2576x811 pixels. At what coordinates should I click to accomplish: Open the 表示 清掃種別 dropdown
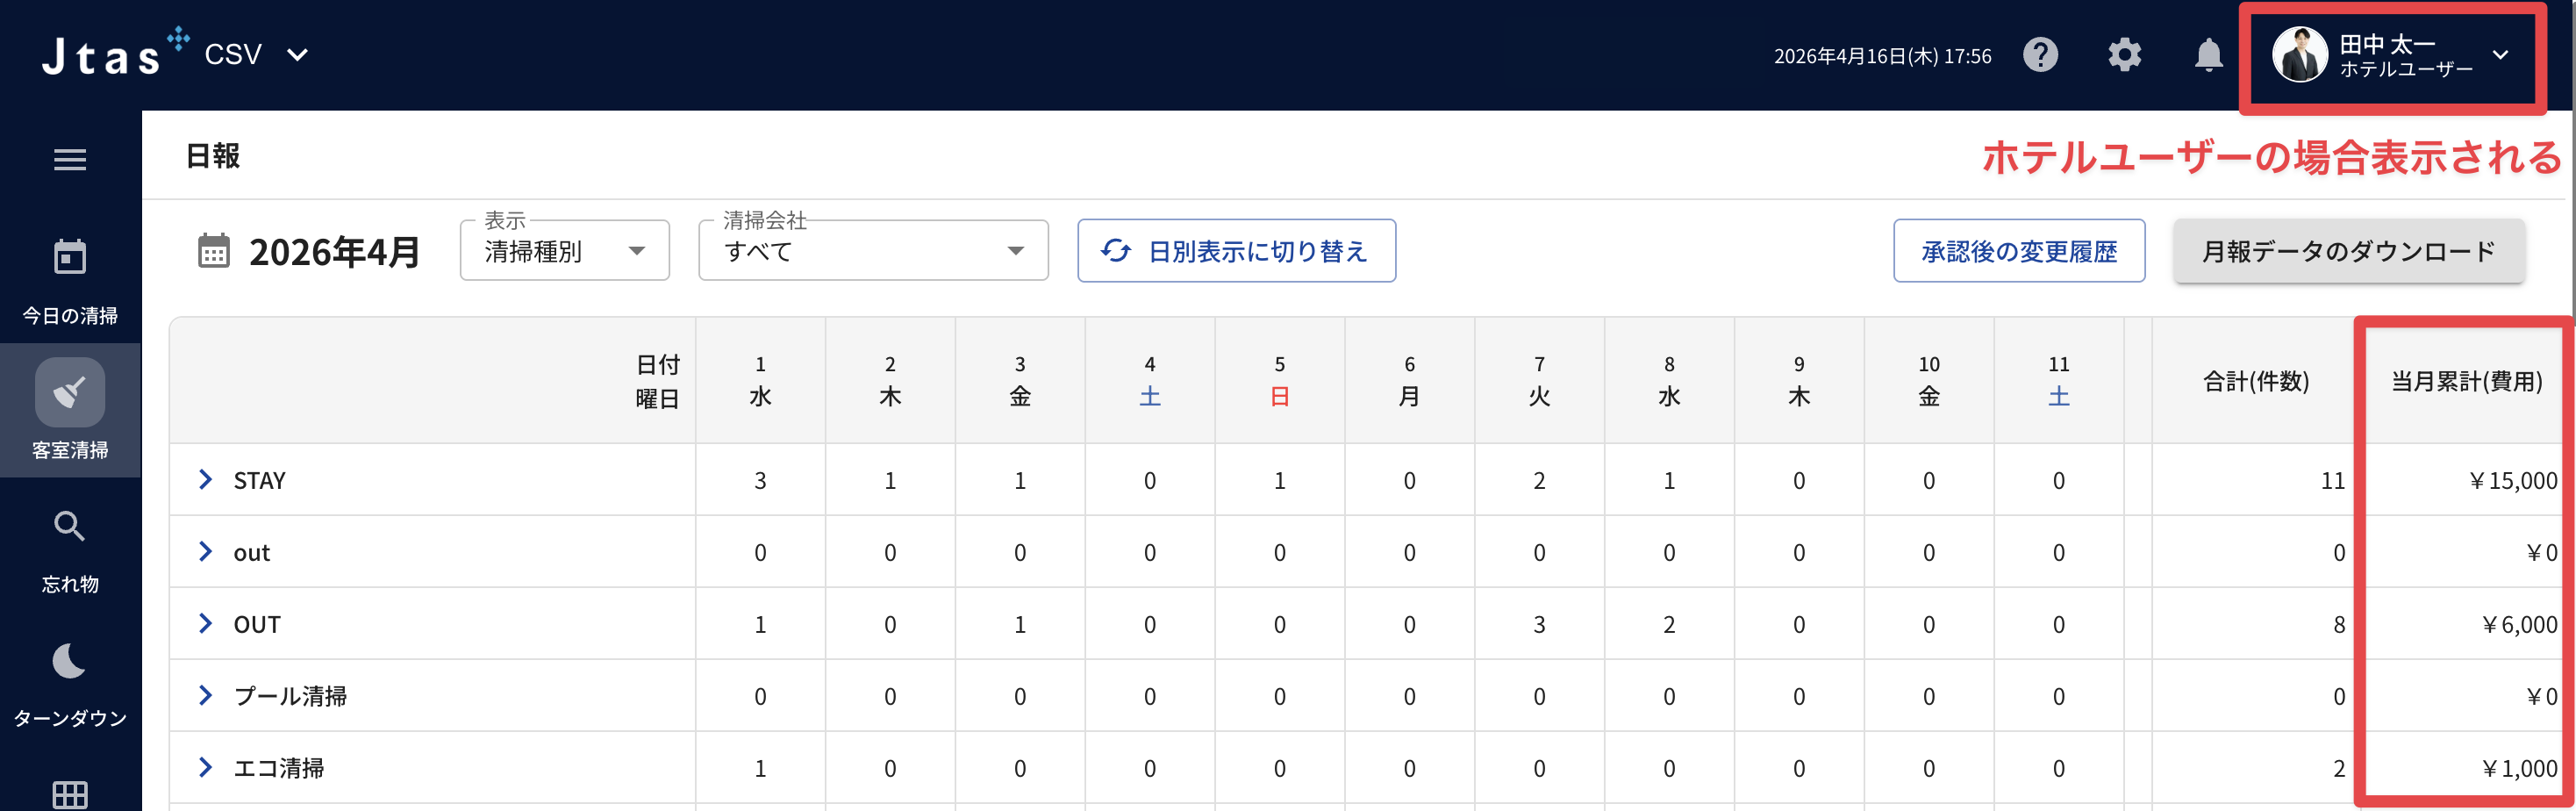(x=565, y=250)
